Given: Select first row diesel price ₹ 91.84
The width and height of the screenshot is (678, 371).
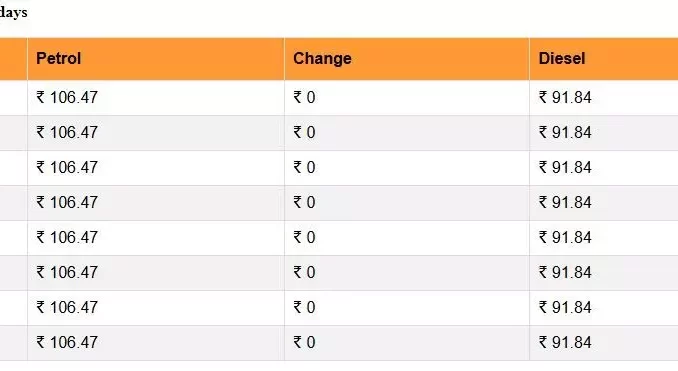Looking at the screenshot, I should coord(565,97).
